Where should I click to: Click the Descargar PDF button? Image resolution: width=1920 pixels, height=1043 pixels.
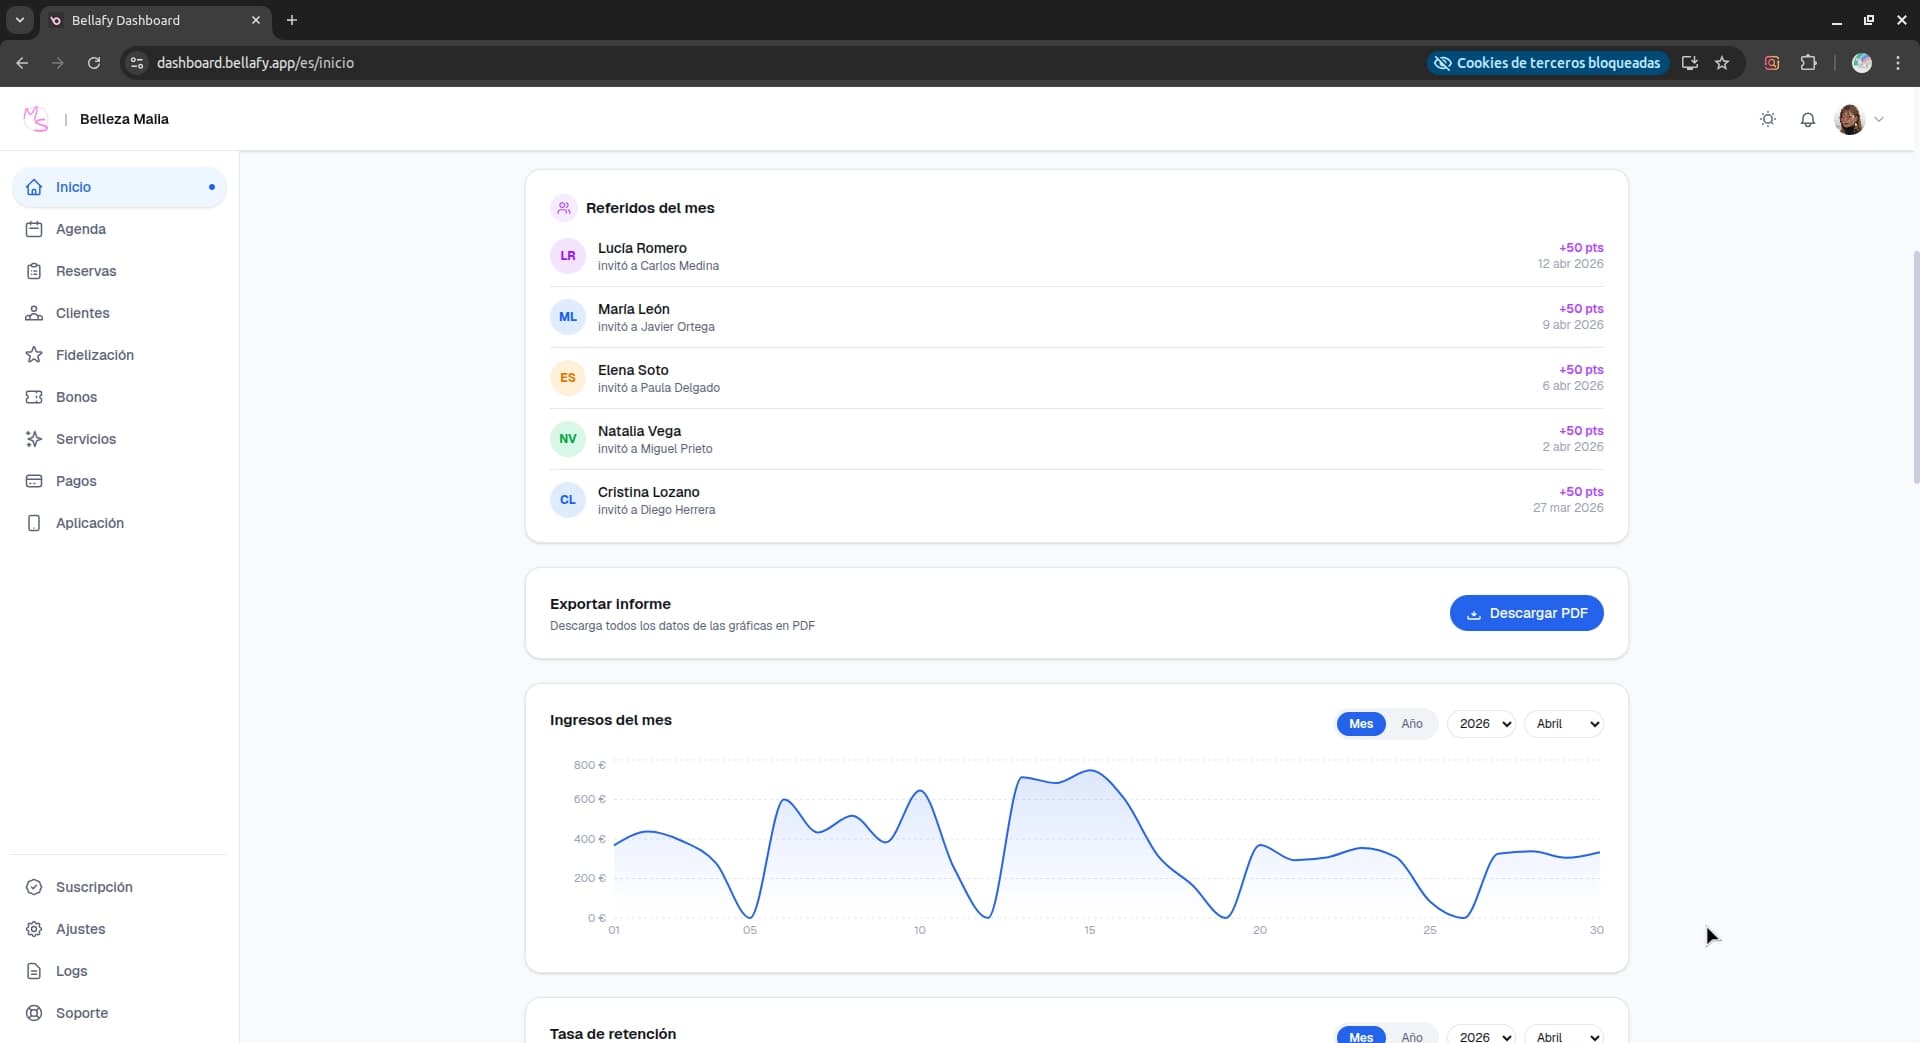pos(1527,612)
